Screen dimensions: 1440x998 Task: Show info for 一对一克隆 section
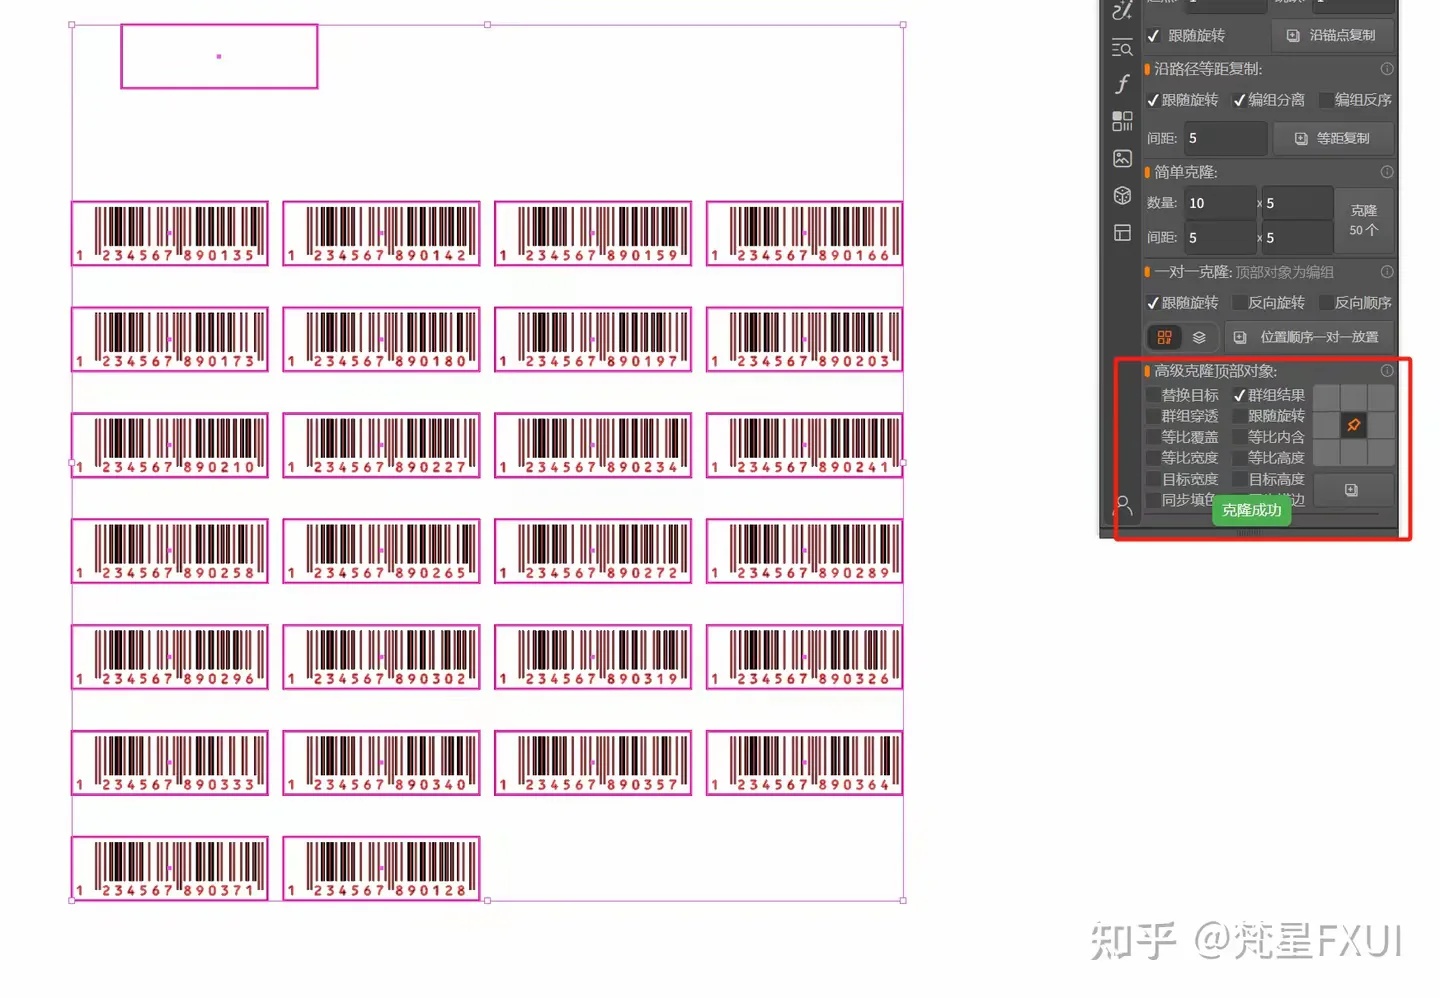coord(1387,272)
